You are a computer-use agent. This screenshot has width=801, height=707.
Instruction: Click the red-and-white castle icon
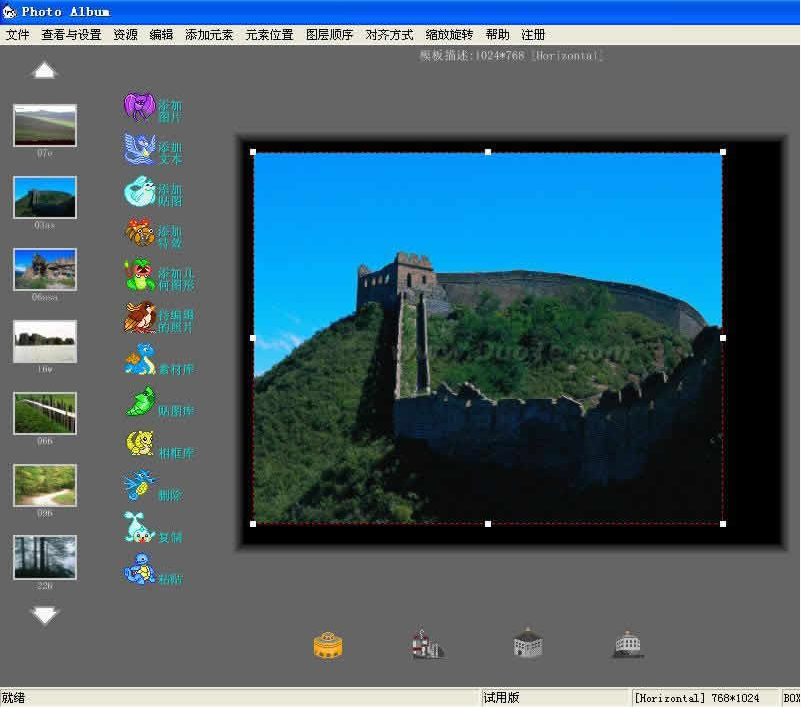pos(427,644)
